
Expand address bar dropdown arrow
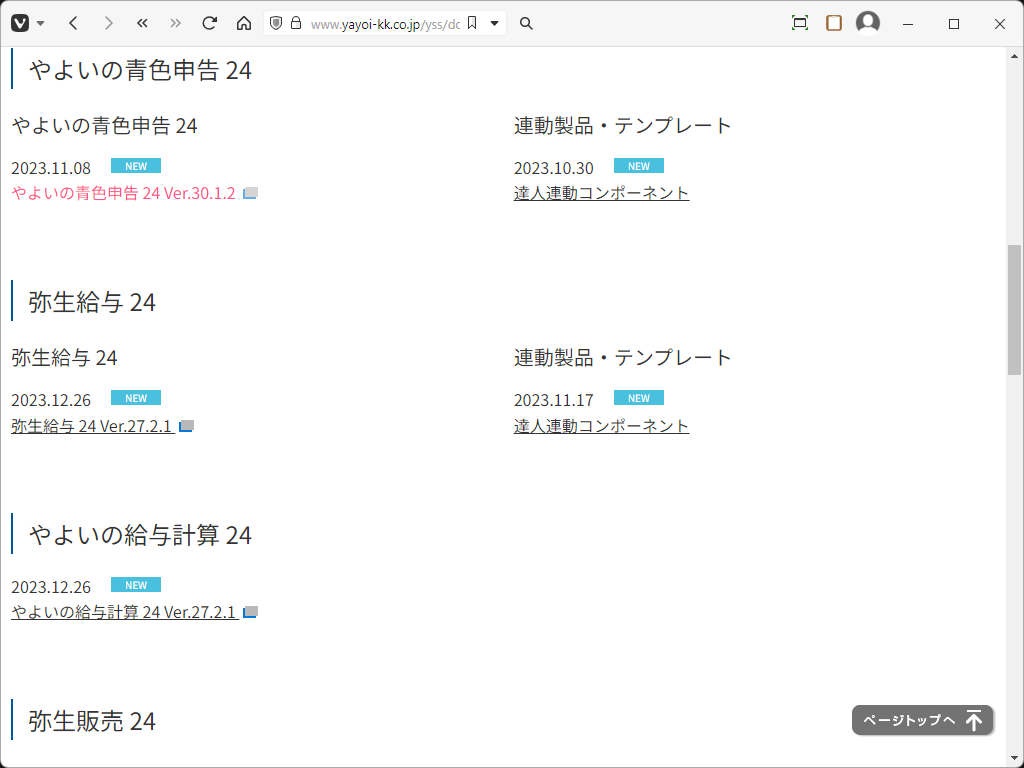coord(494,24)
